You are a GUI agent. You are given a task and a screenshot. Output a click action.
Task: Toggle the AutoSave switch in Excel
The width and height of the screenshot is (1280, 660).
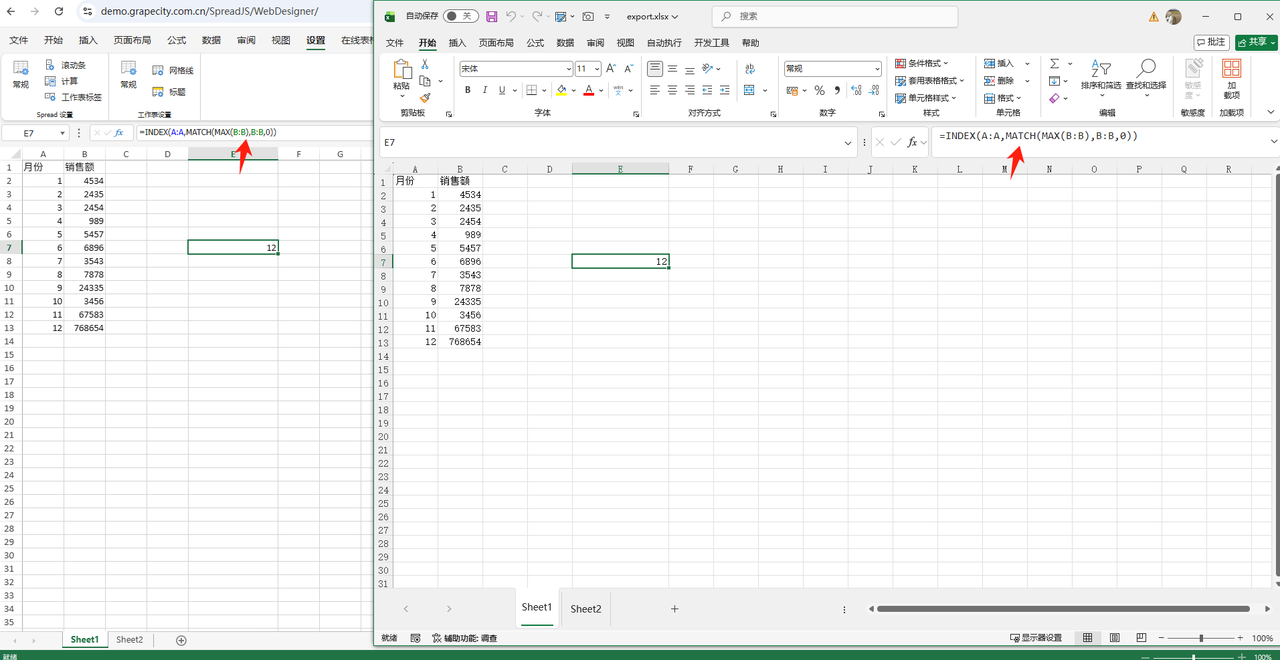click(460, 17)
